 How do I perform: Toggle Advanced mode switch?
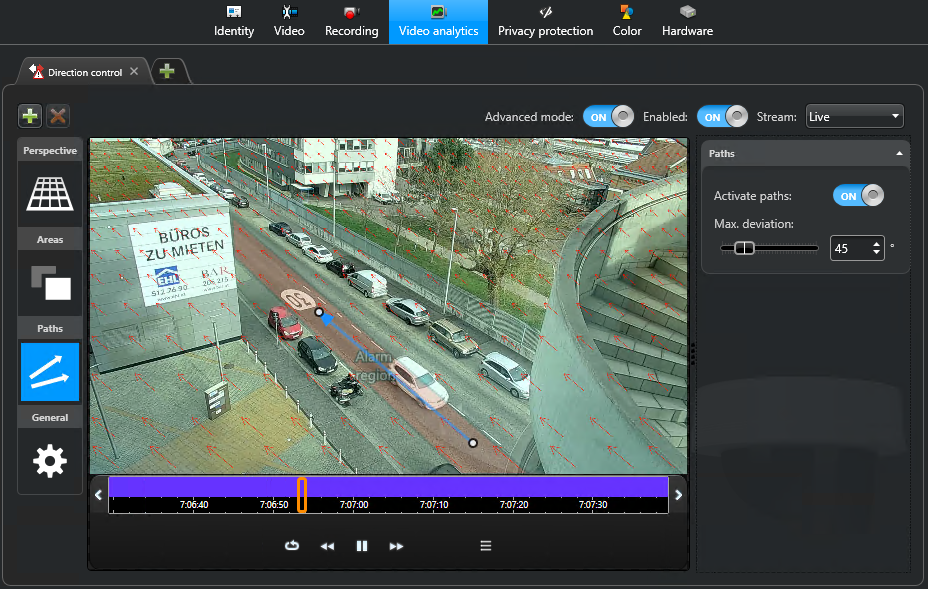tap(608, 117)
